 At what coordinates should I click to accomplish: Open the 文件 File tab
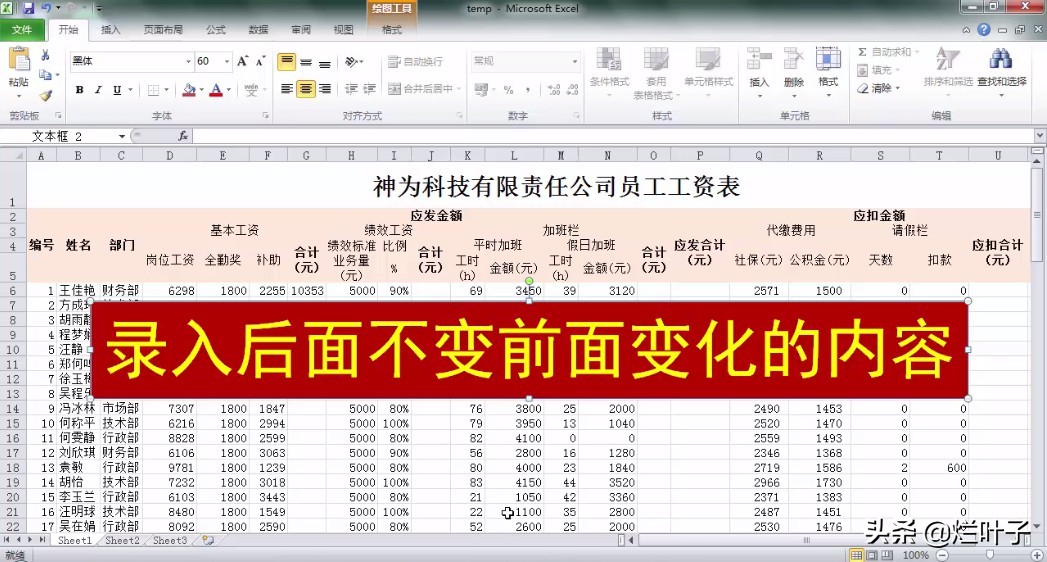22,30
